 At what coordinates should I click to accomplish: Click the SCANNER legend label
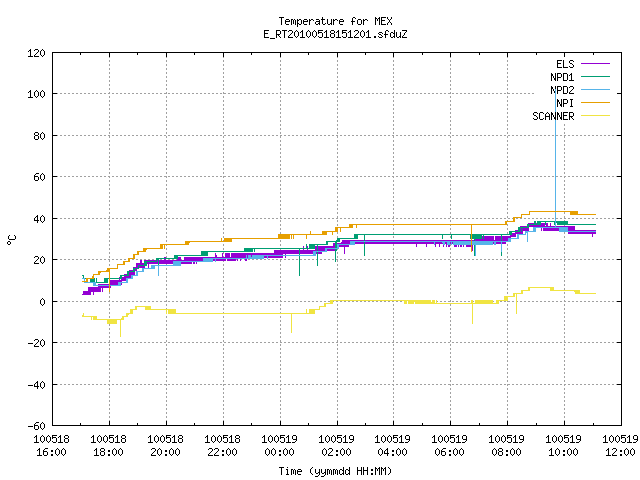553,116
